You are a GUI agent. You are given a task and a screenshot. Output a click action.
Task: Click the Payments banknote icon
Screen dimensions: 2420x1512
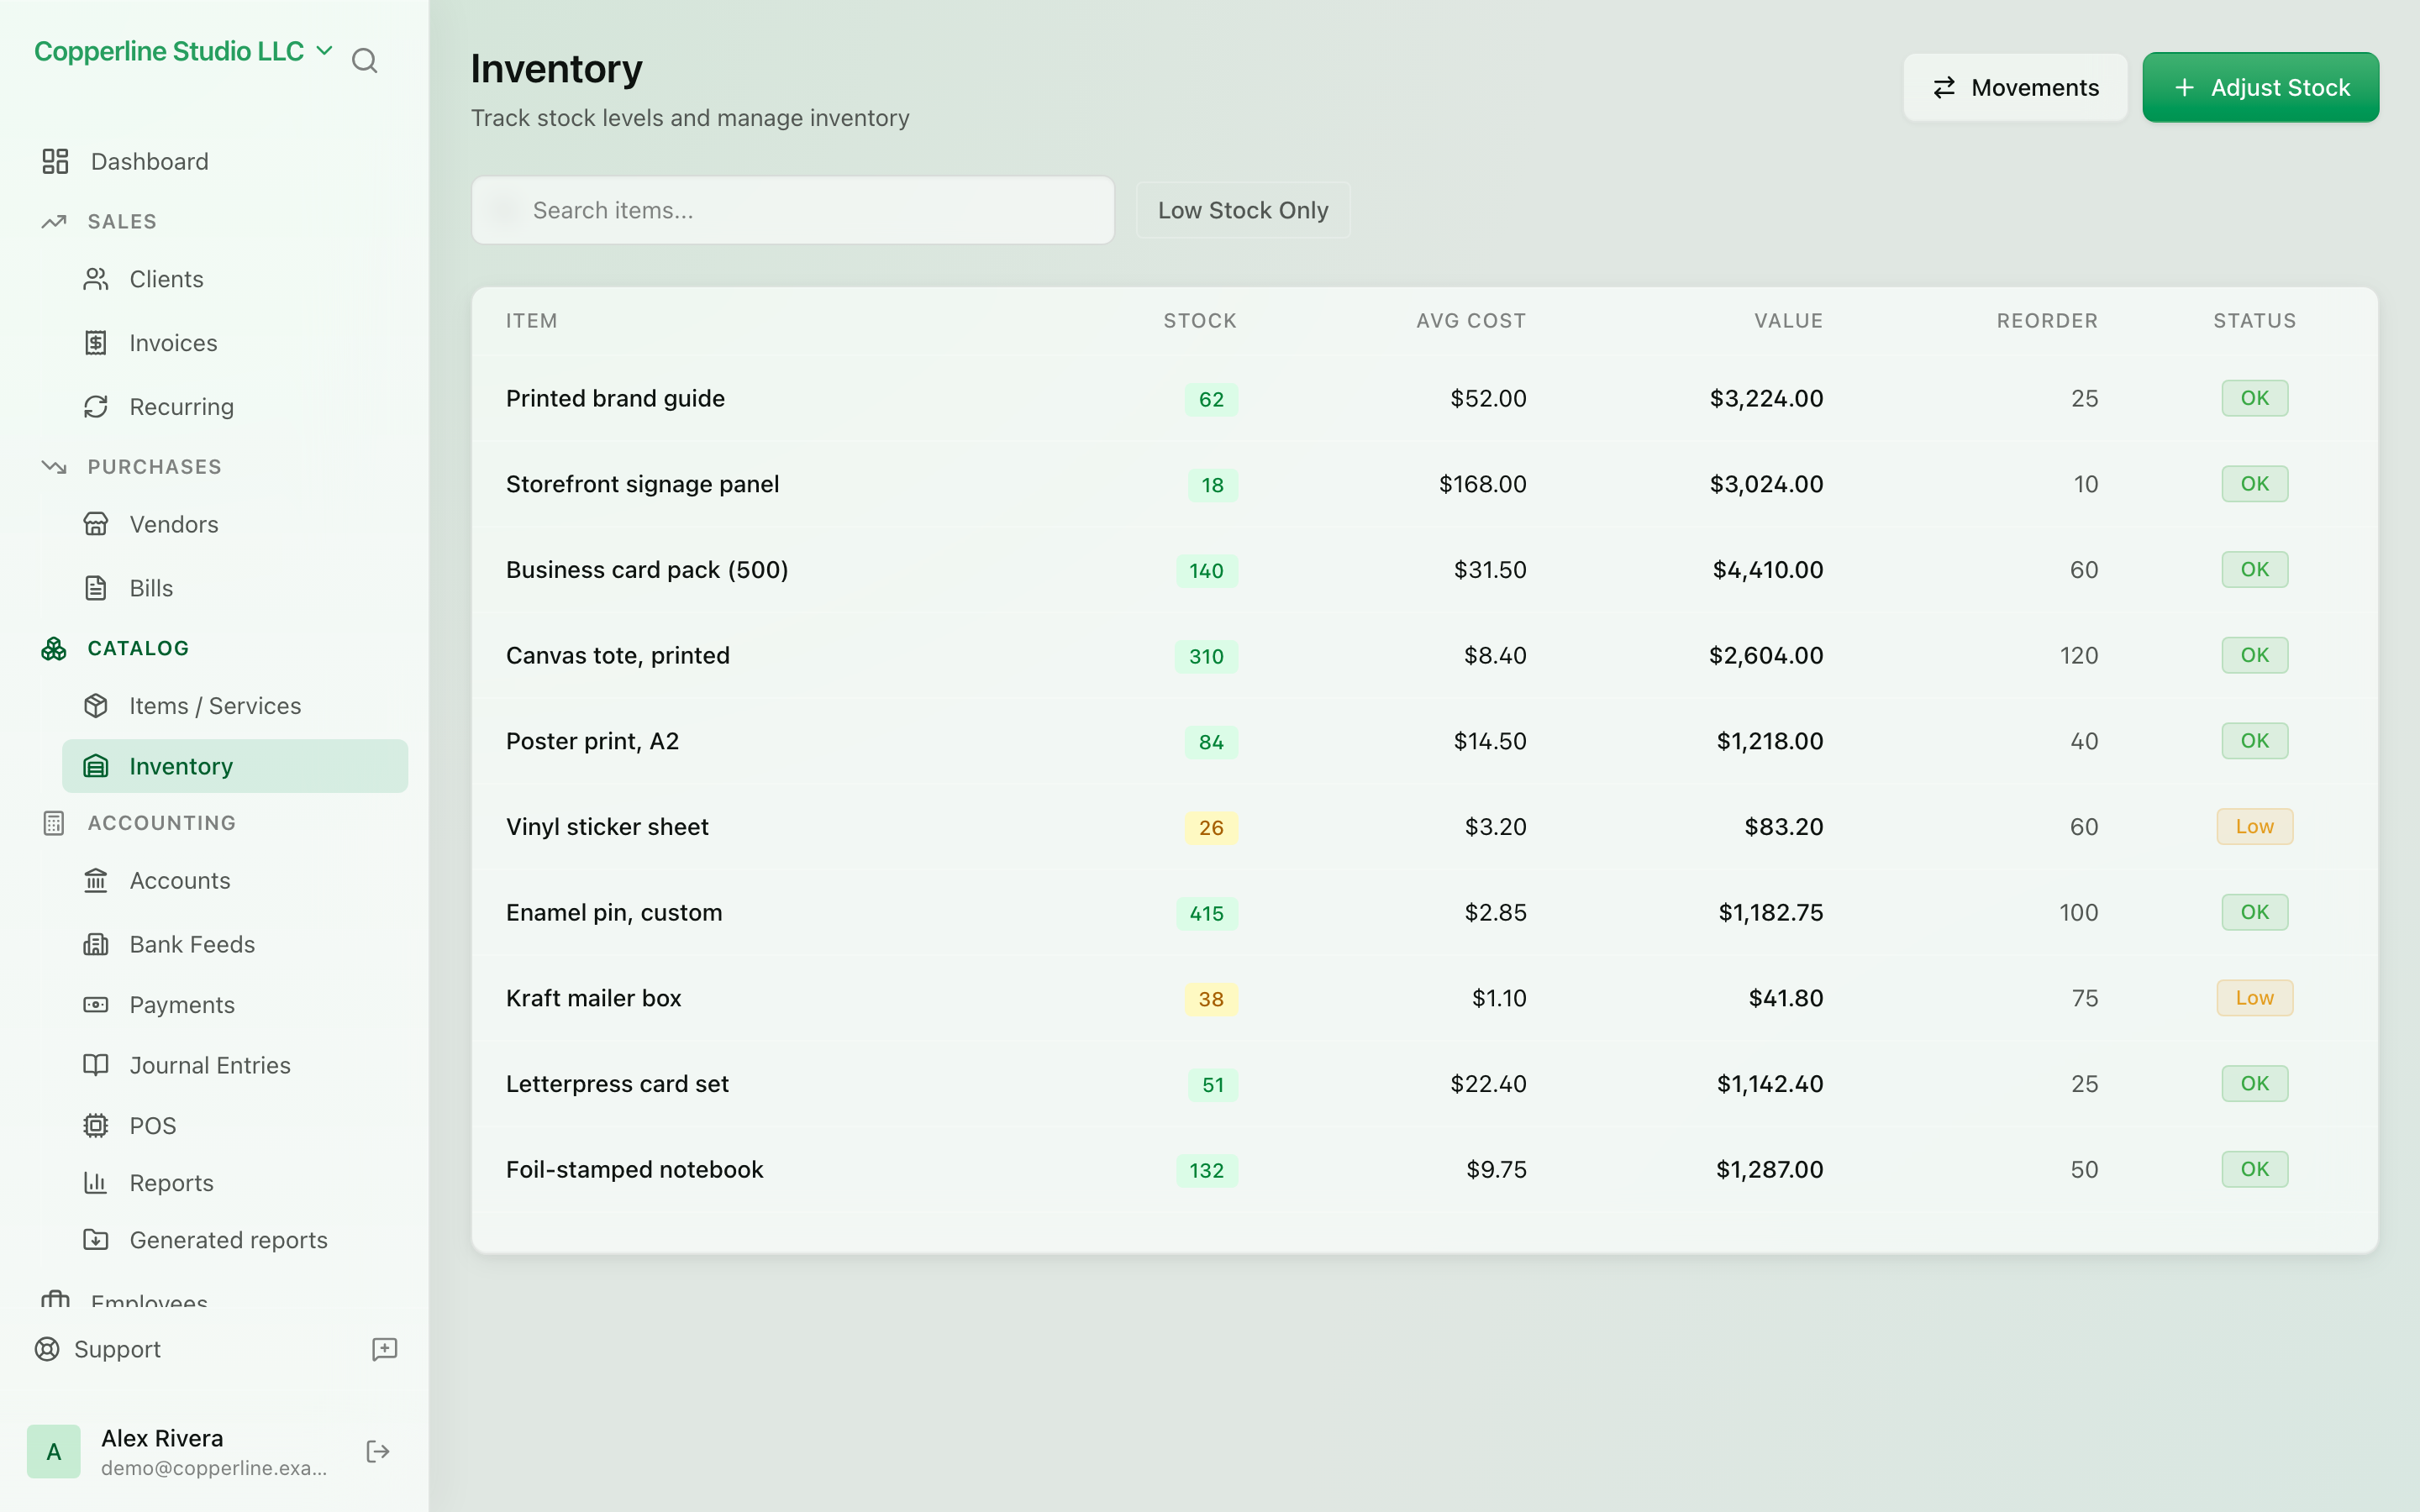tap(96, 1005)
